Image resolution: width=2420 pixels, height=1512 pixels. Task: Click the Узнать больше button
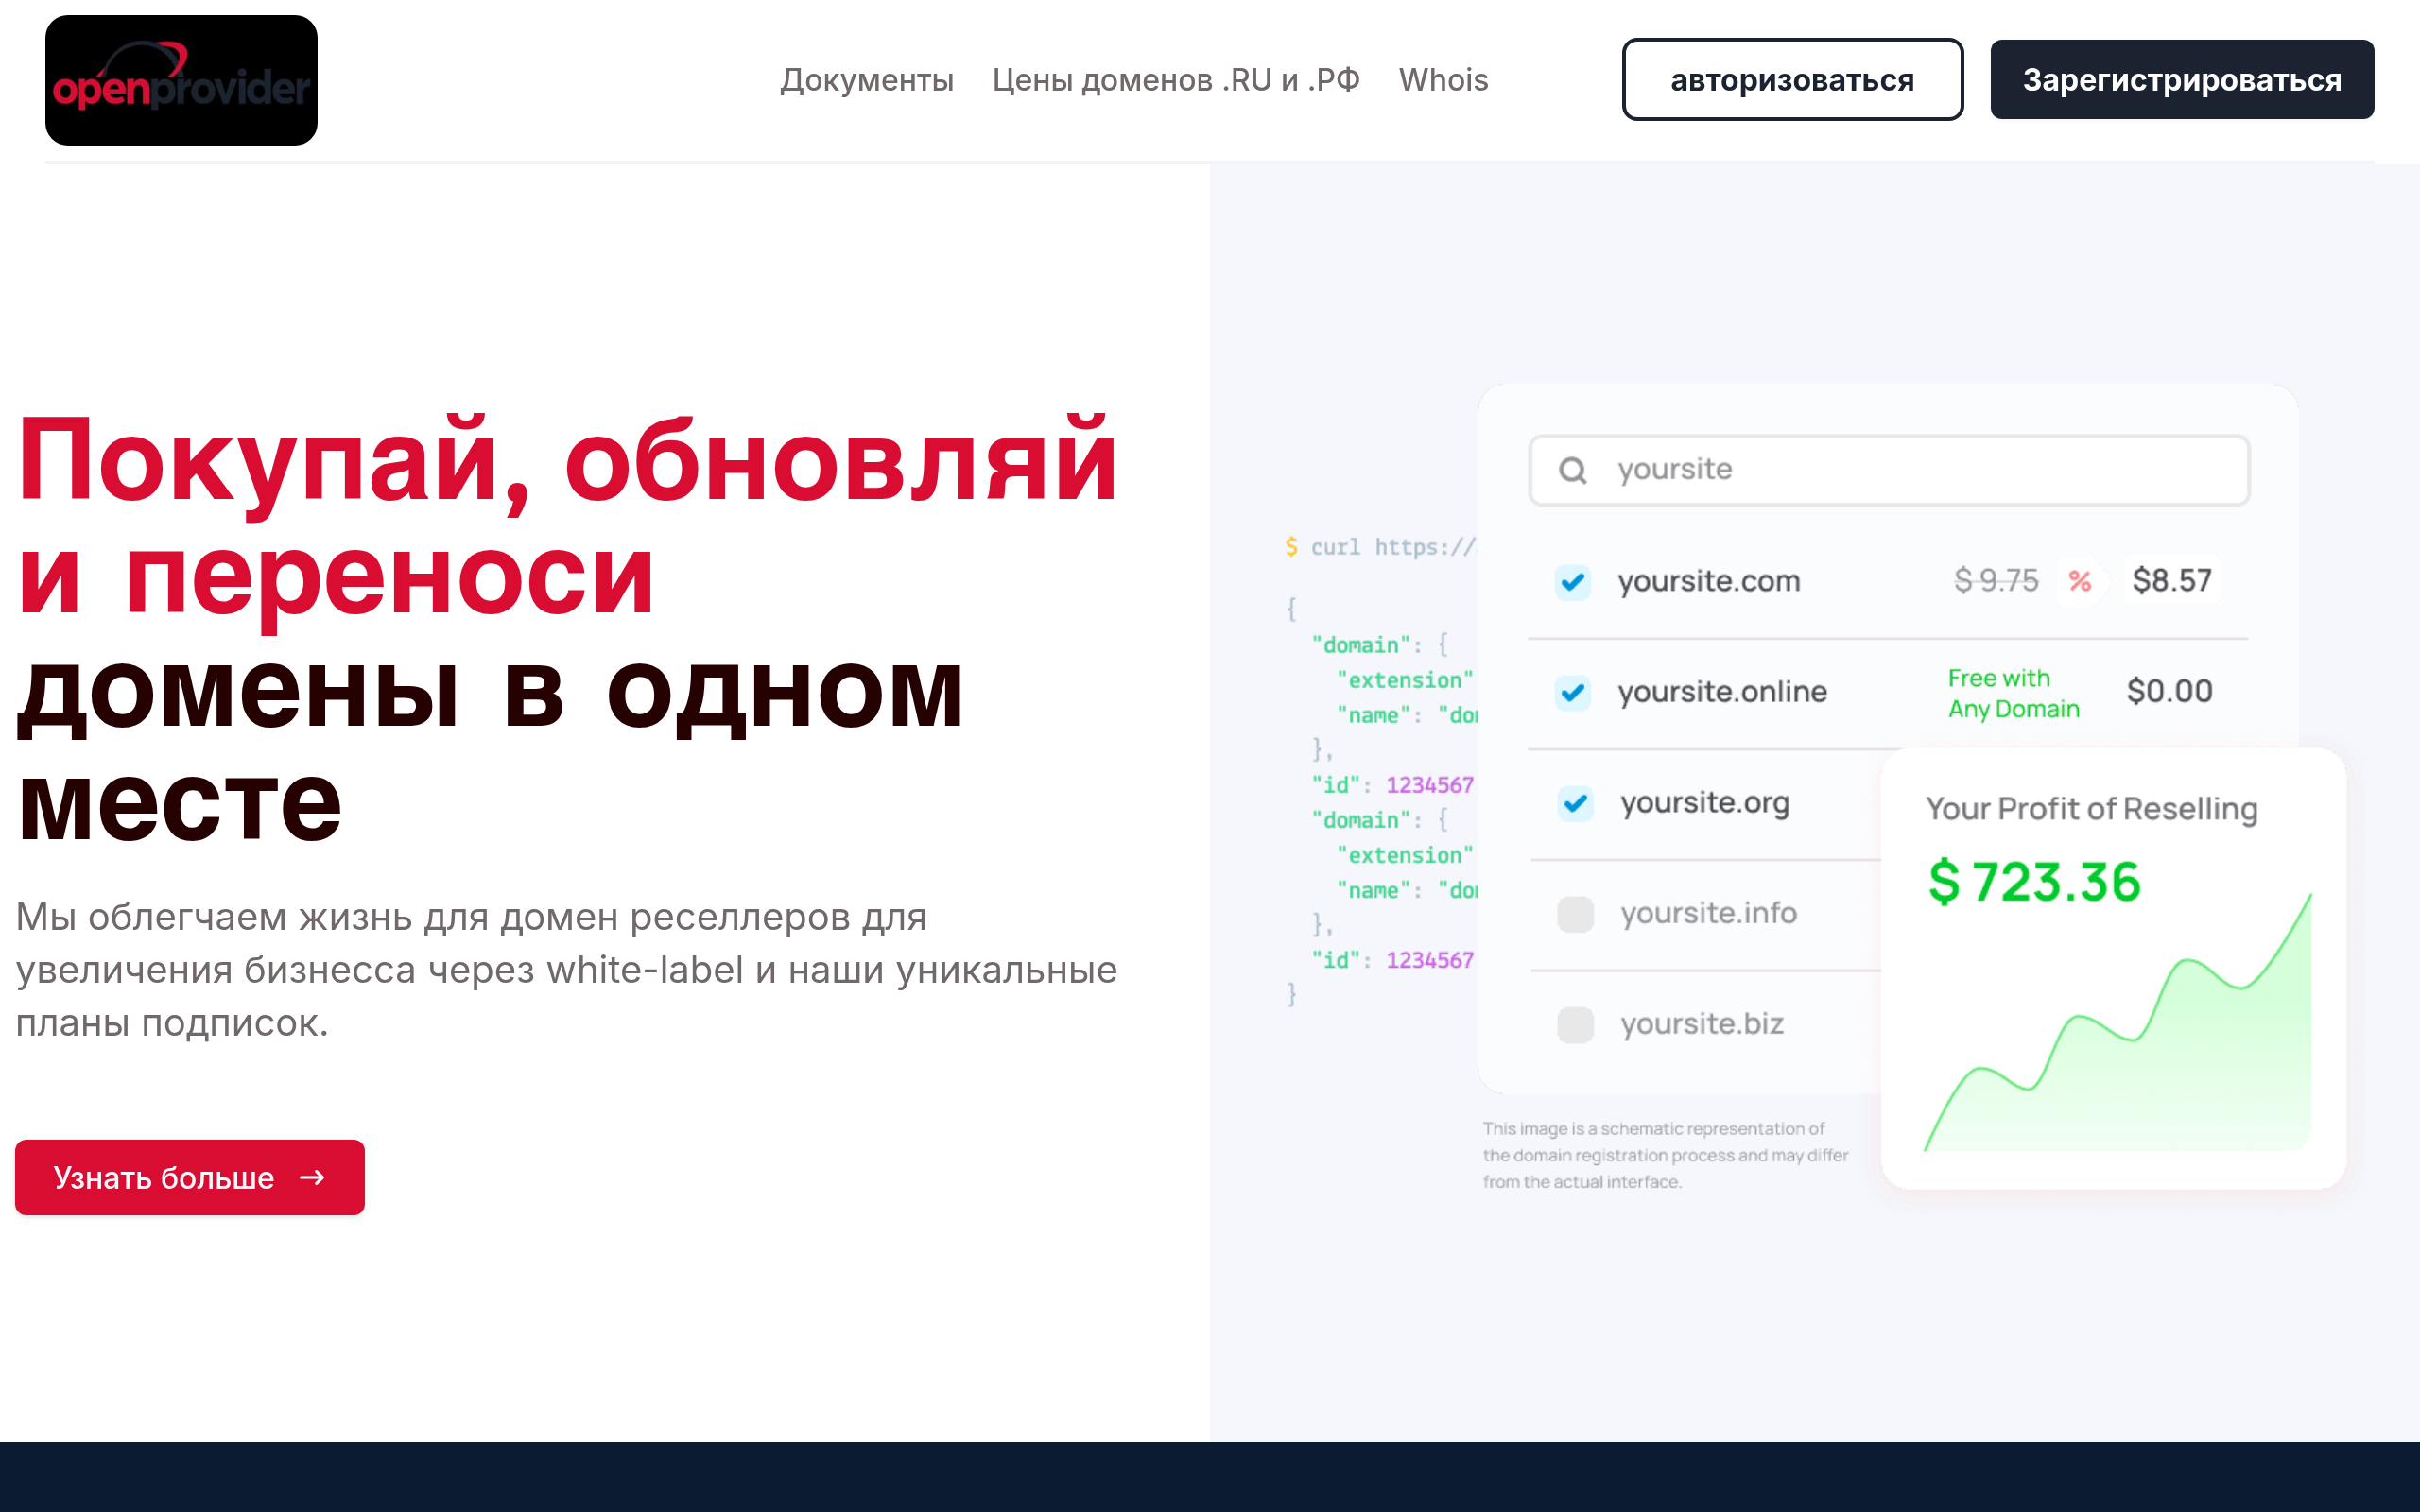(x=190, y=1177)
